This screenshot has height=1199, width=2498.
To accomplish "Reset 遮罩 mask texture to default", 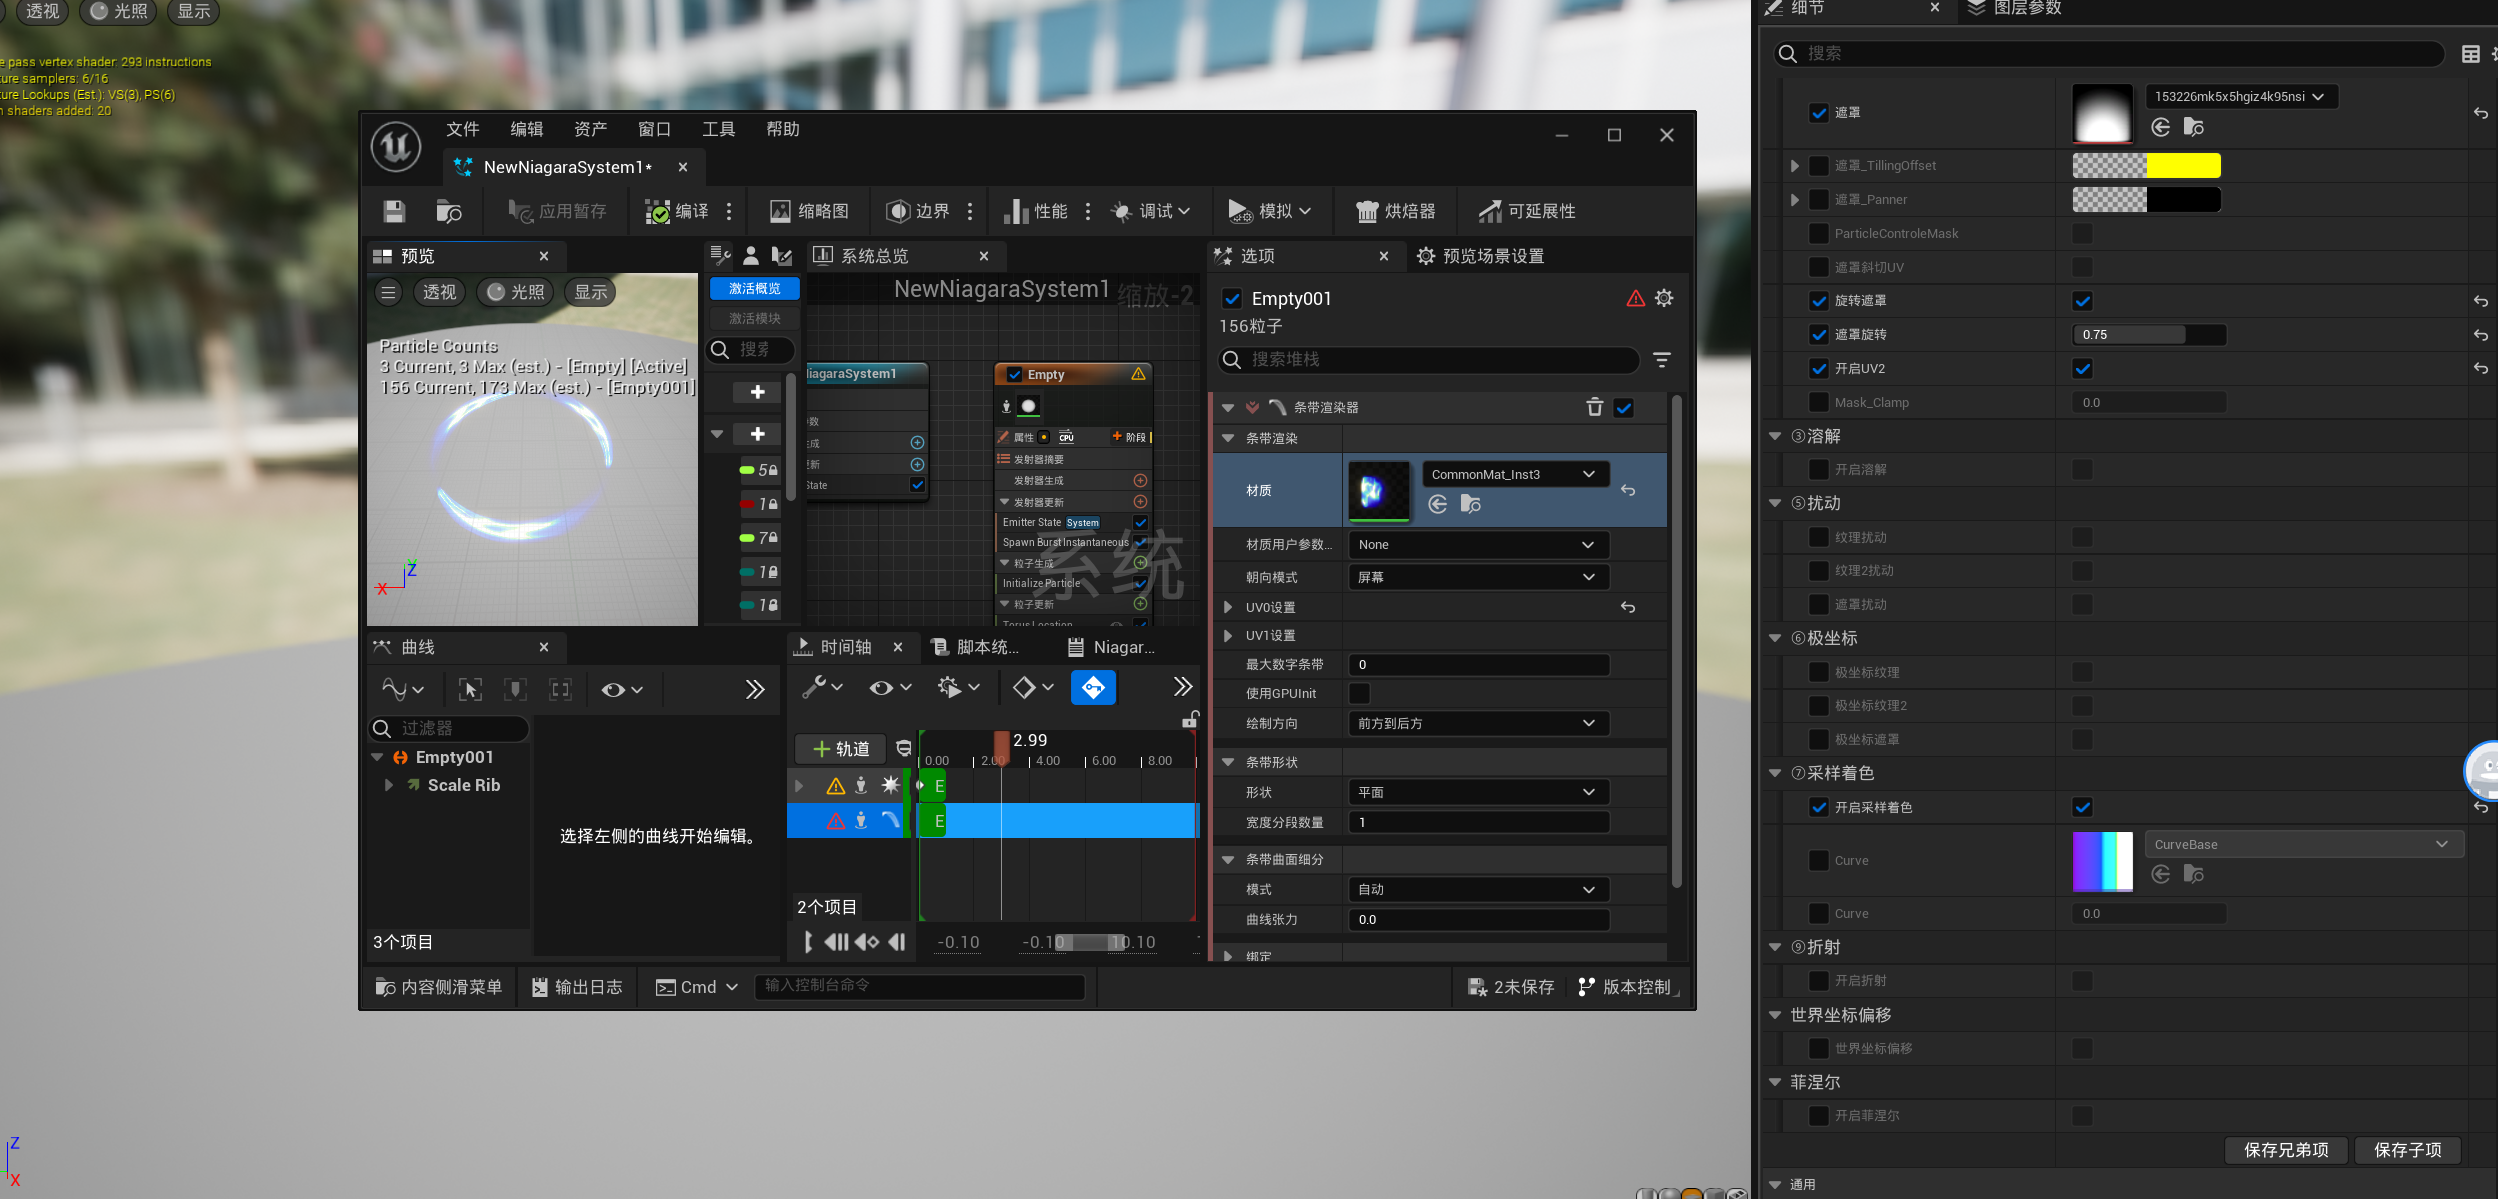I will tap(2481, 113).
